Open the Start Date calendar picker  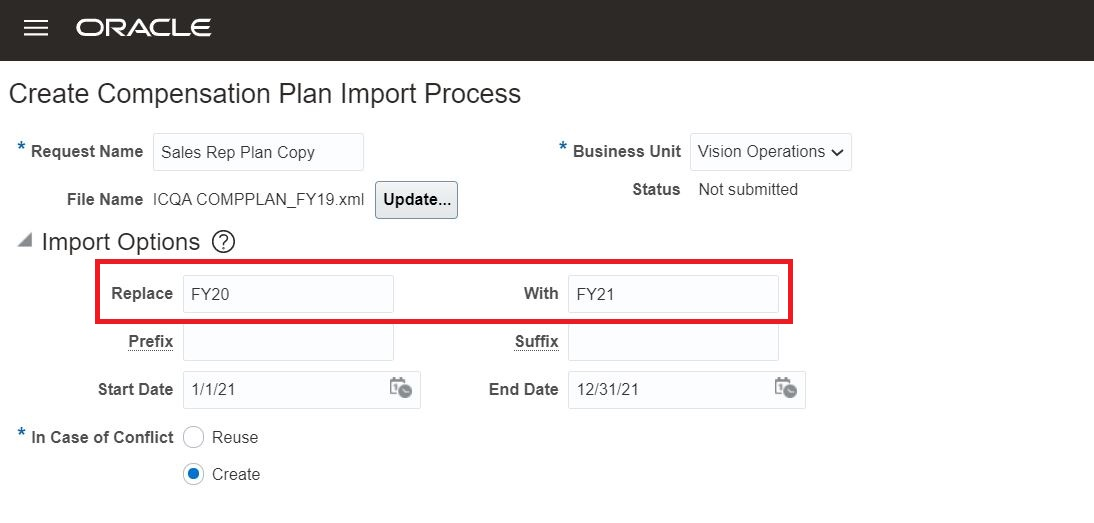click(400, 388)
